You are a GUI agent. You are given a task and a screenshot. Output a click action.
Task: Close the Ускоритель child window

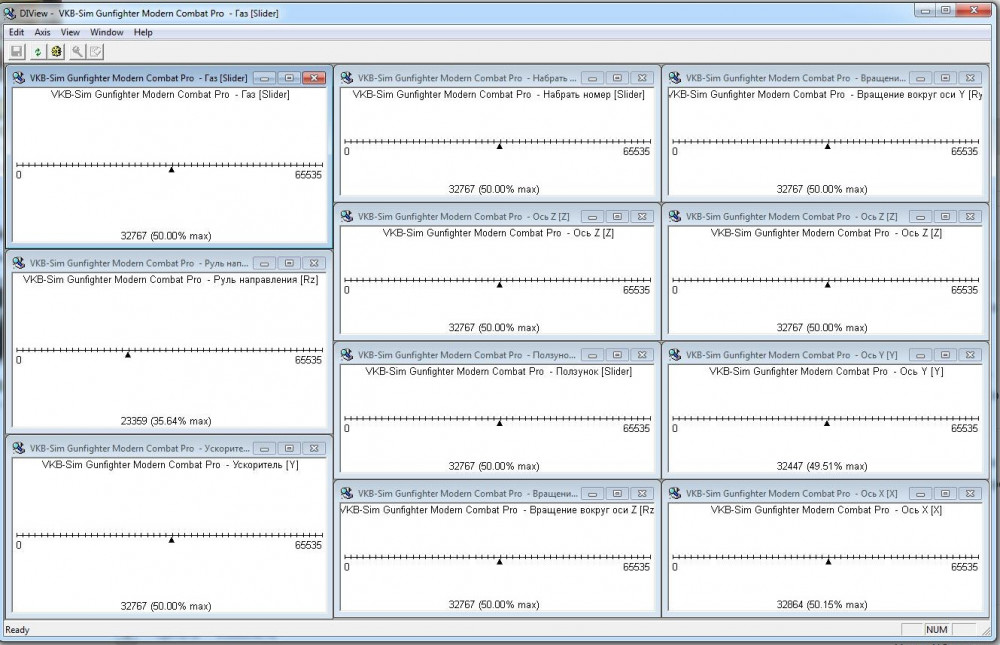tap(314, 449)
